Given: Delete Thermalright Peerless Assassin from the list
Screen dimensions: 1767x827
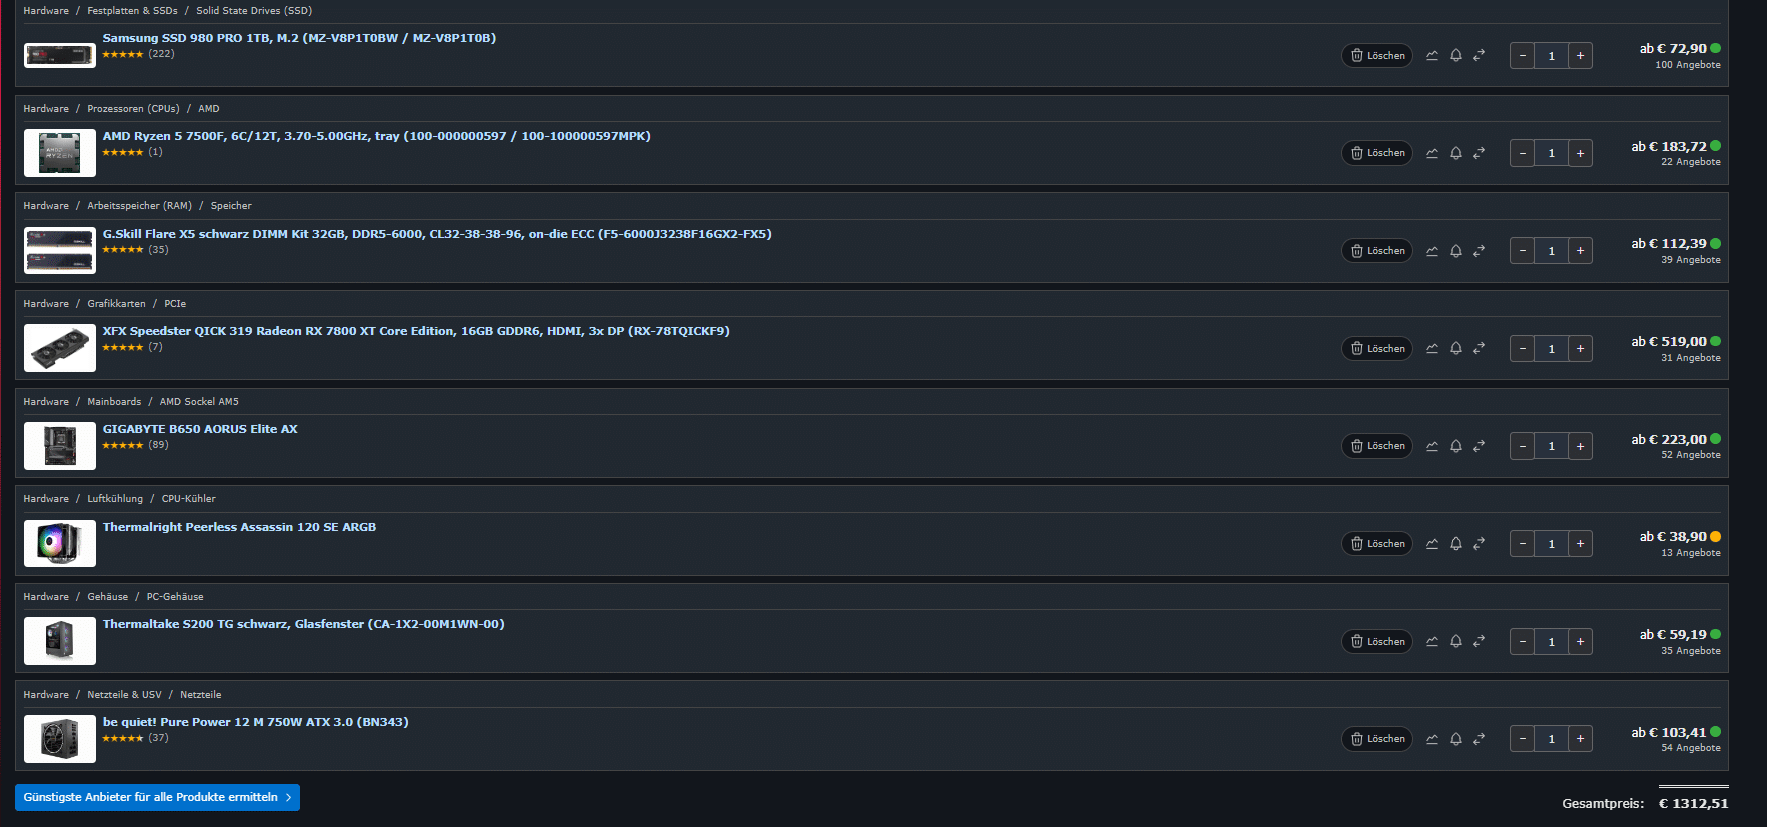Looking at the screenshot, I should (1377, 544).
